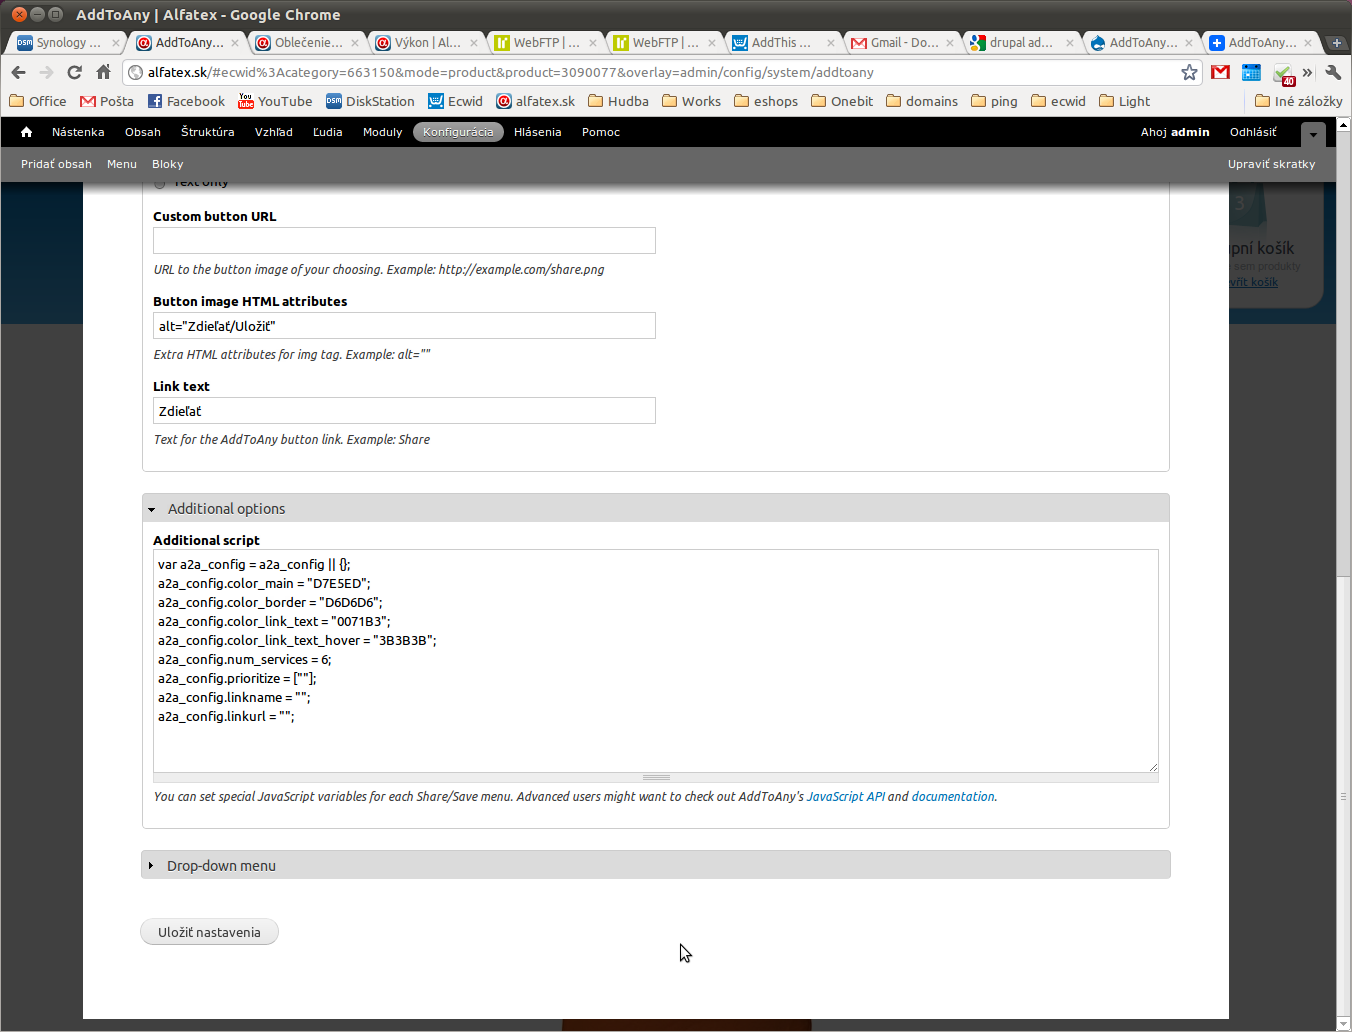Bookmark this page with the star icon
Image resolution: width=1352 pixels, height=1032 pixels.
click(x=1189, y=72)
